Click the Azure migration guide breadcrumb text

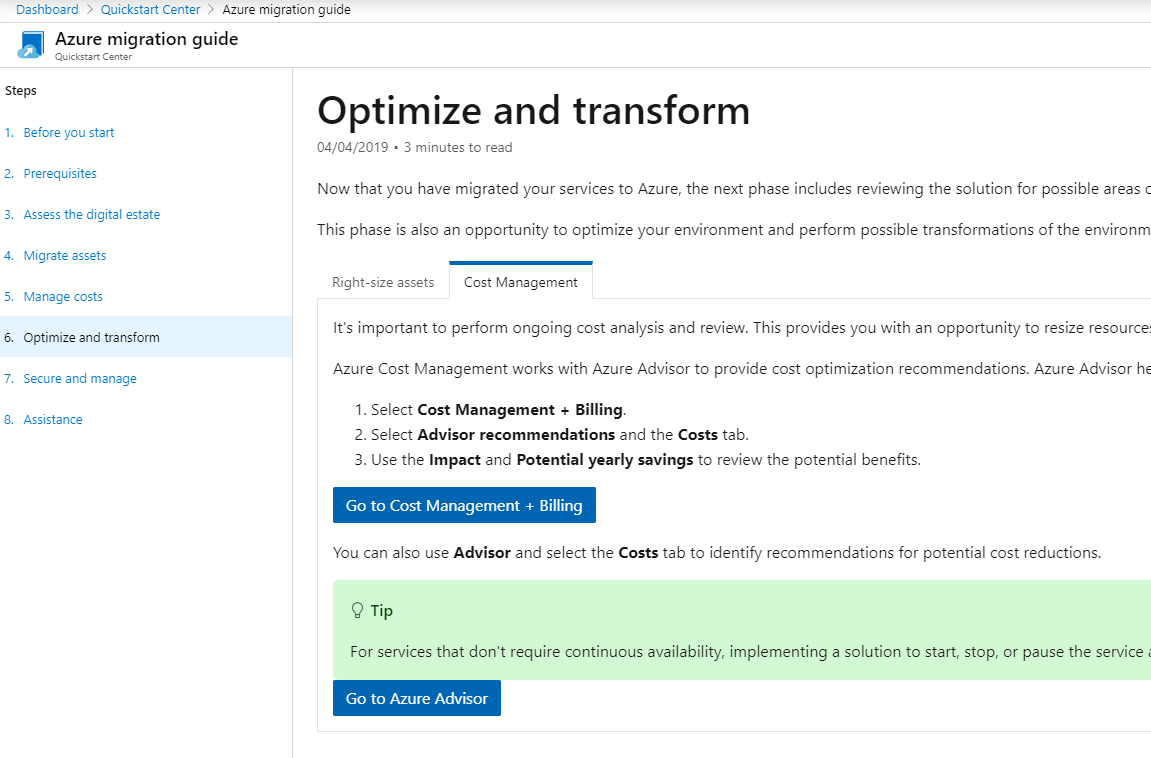pos(286,10)
